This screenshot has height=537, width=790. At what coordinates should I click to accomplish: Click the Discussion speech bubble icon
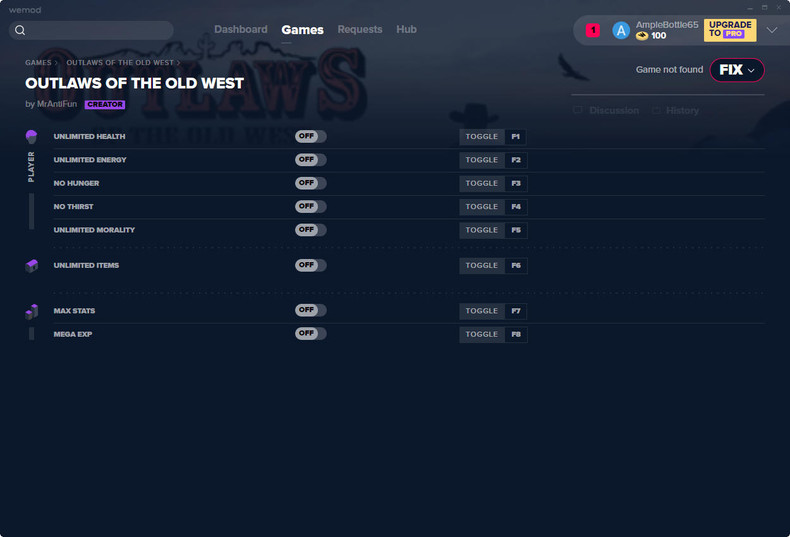[x=578, y=110]
